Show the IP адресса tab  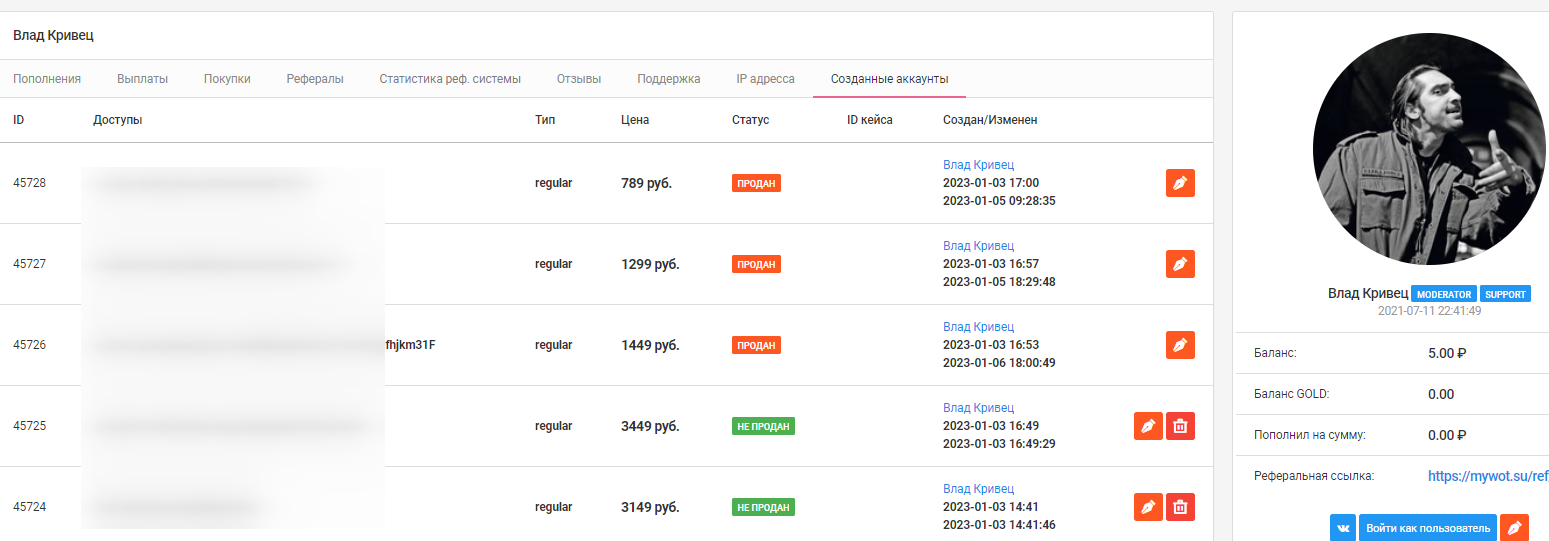click(765, 79)
